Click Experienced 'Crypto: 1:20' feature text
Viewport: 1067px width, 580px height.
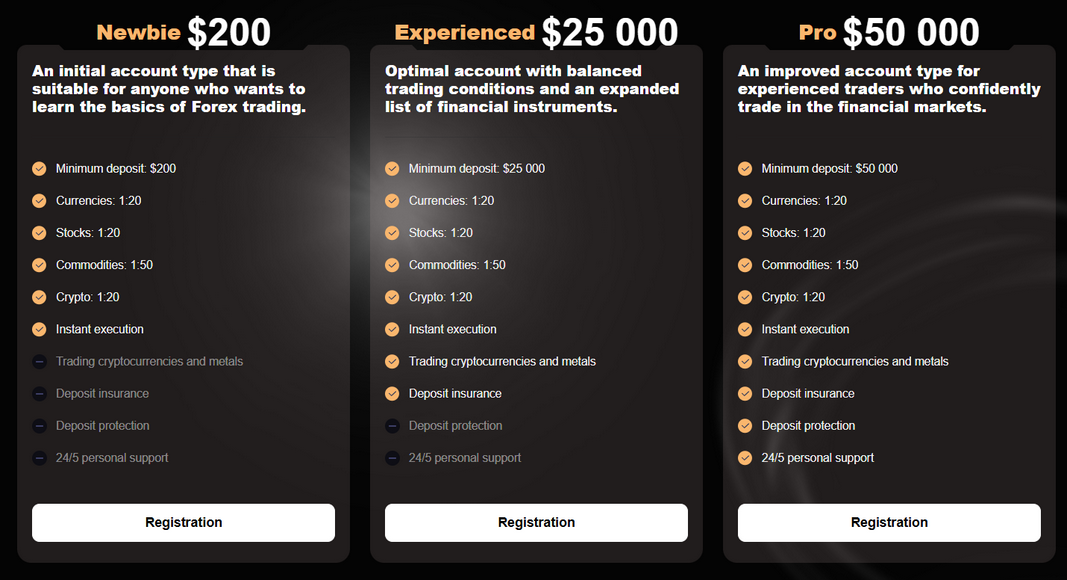click(440, 297)
